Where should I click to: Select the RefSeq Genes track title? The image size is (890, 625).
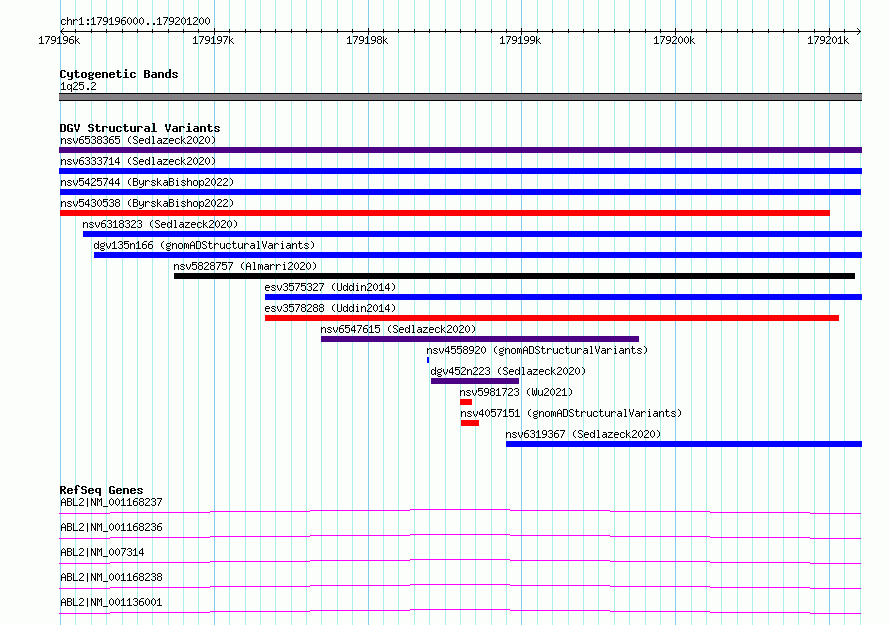(102, 490)
